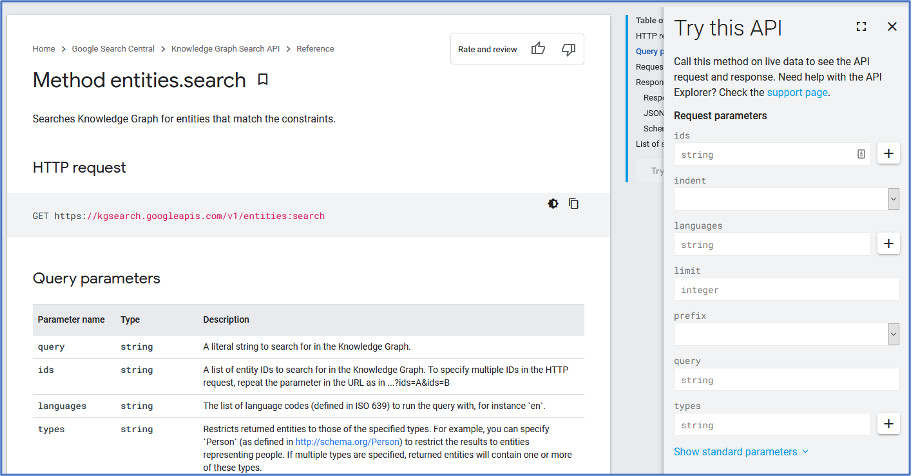The height and width of the screenshot is (476, 912).
Task: Close the Try this API panel
Action: click(890, 27)
